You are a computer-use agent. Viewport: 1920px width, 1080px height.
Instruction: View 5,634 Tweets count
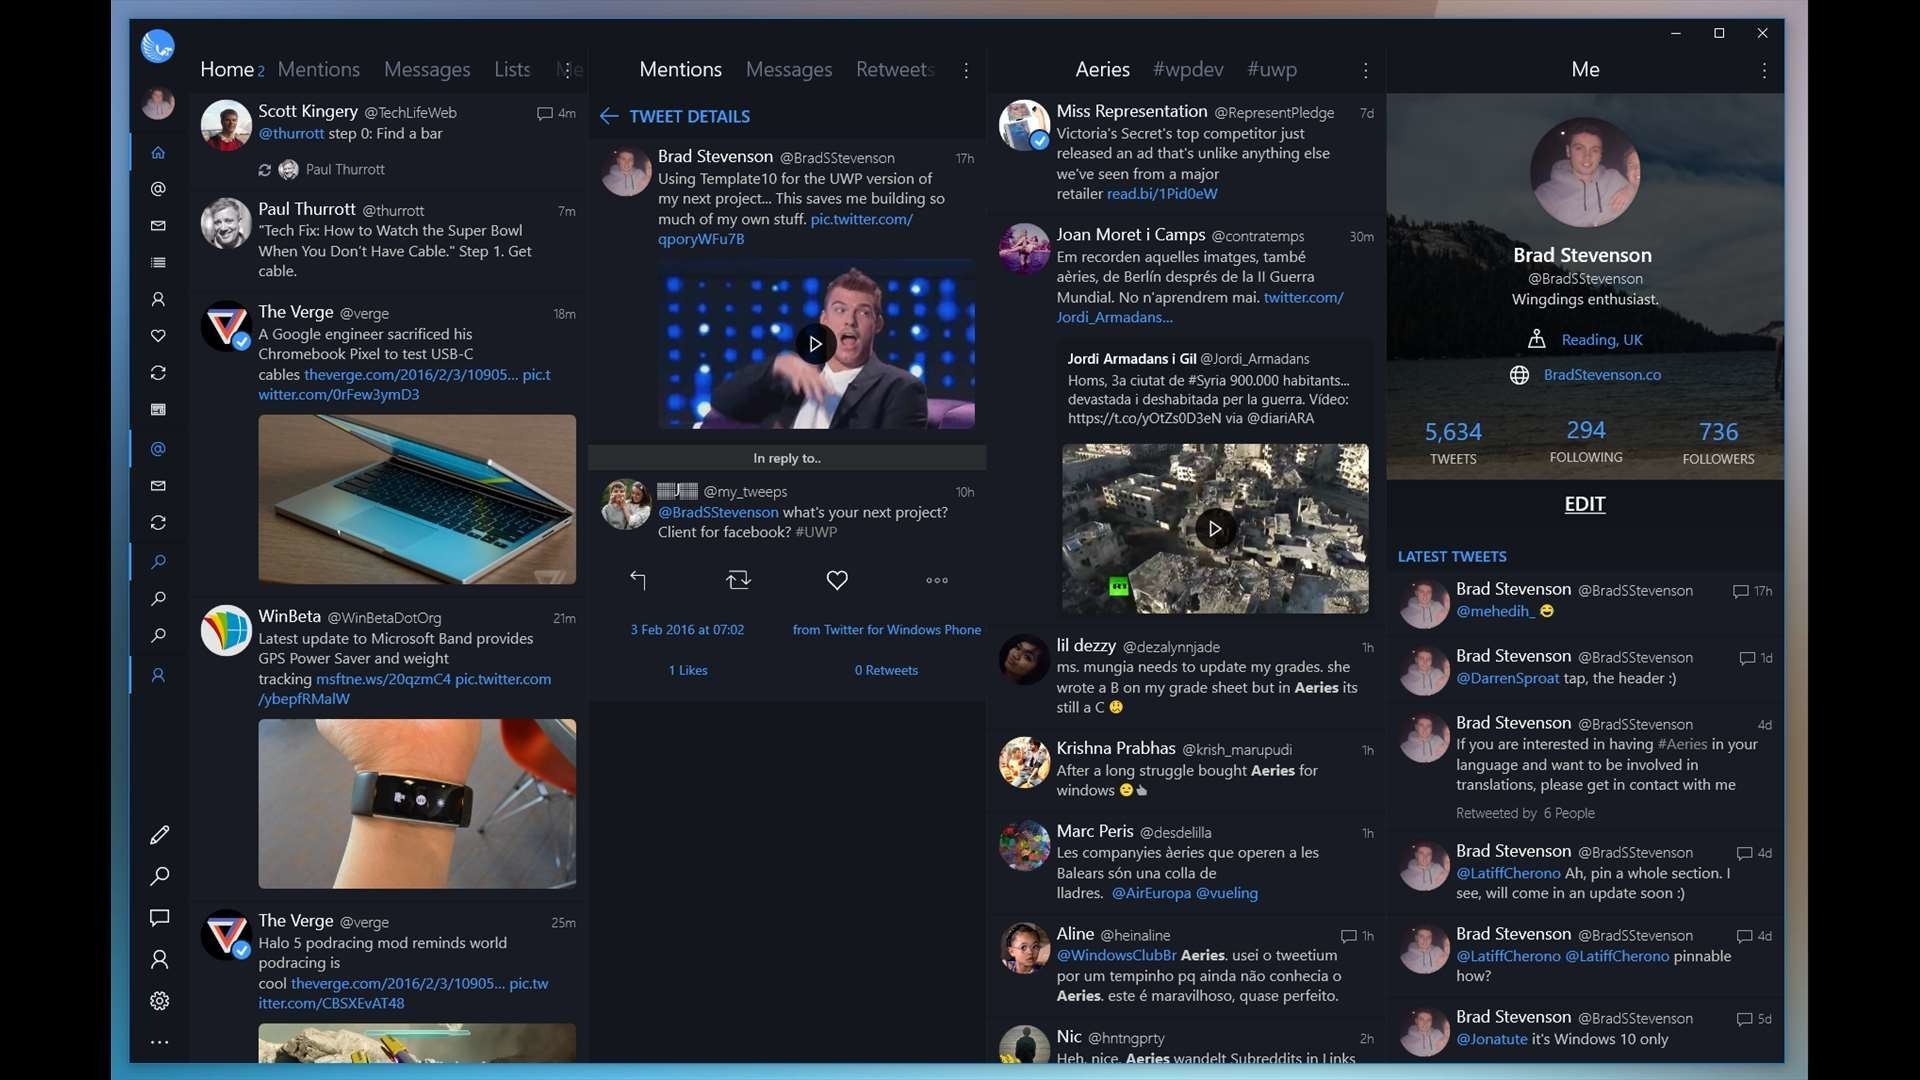[1453, 442]
